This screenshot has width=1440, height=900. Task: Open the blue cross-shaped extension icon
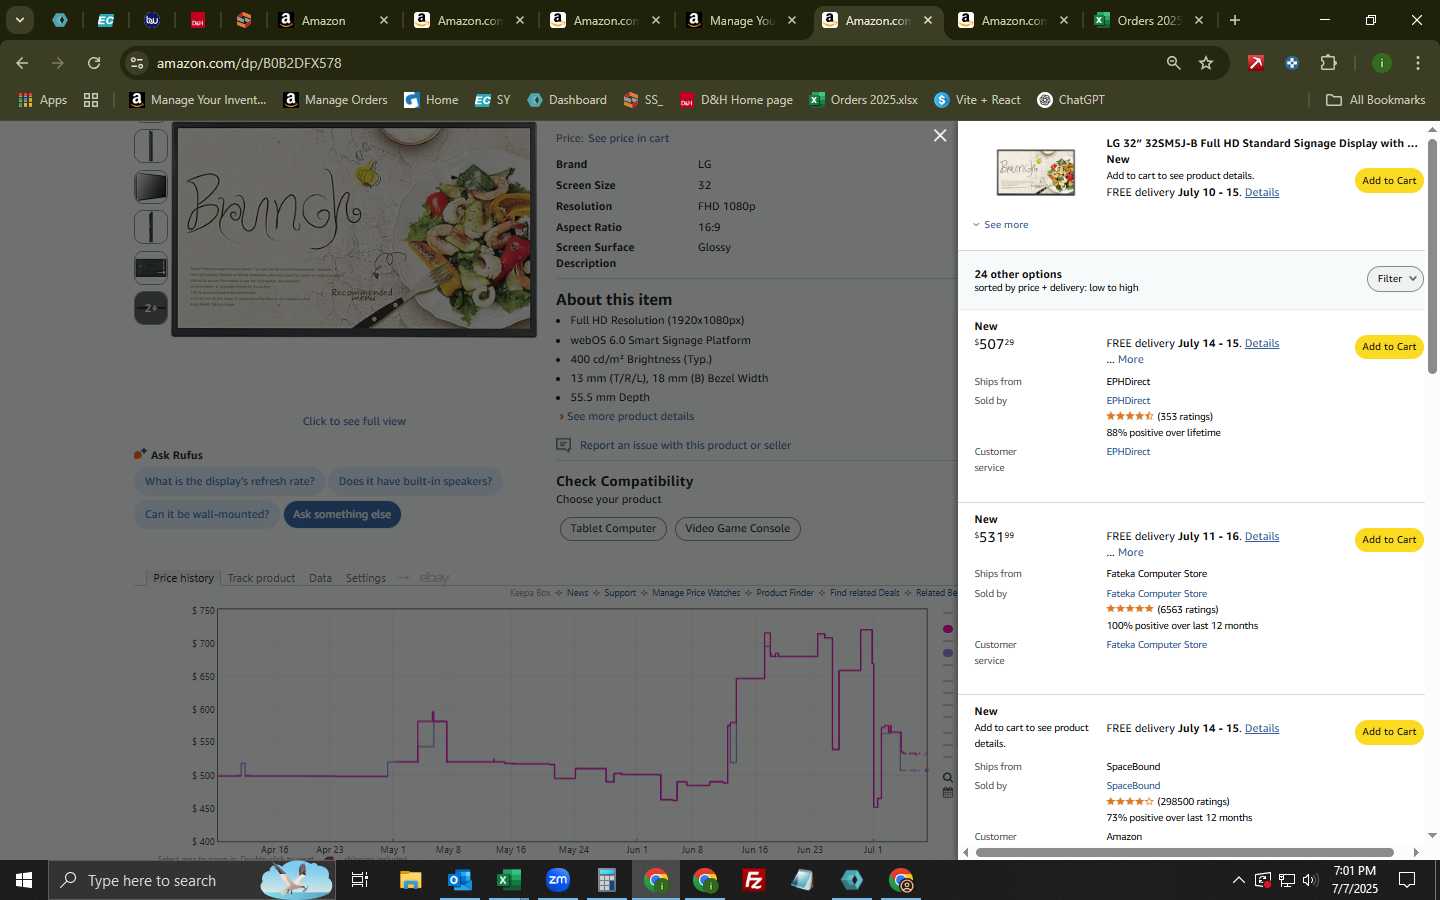click(x=1292, y=63)
